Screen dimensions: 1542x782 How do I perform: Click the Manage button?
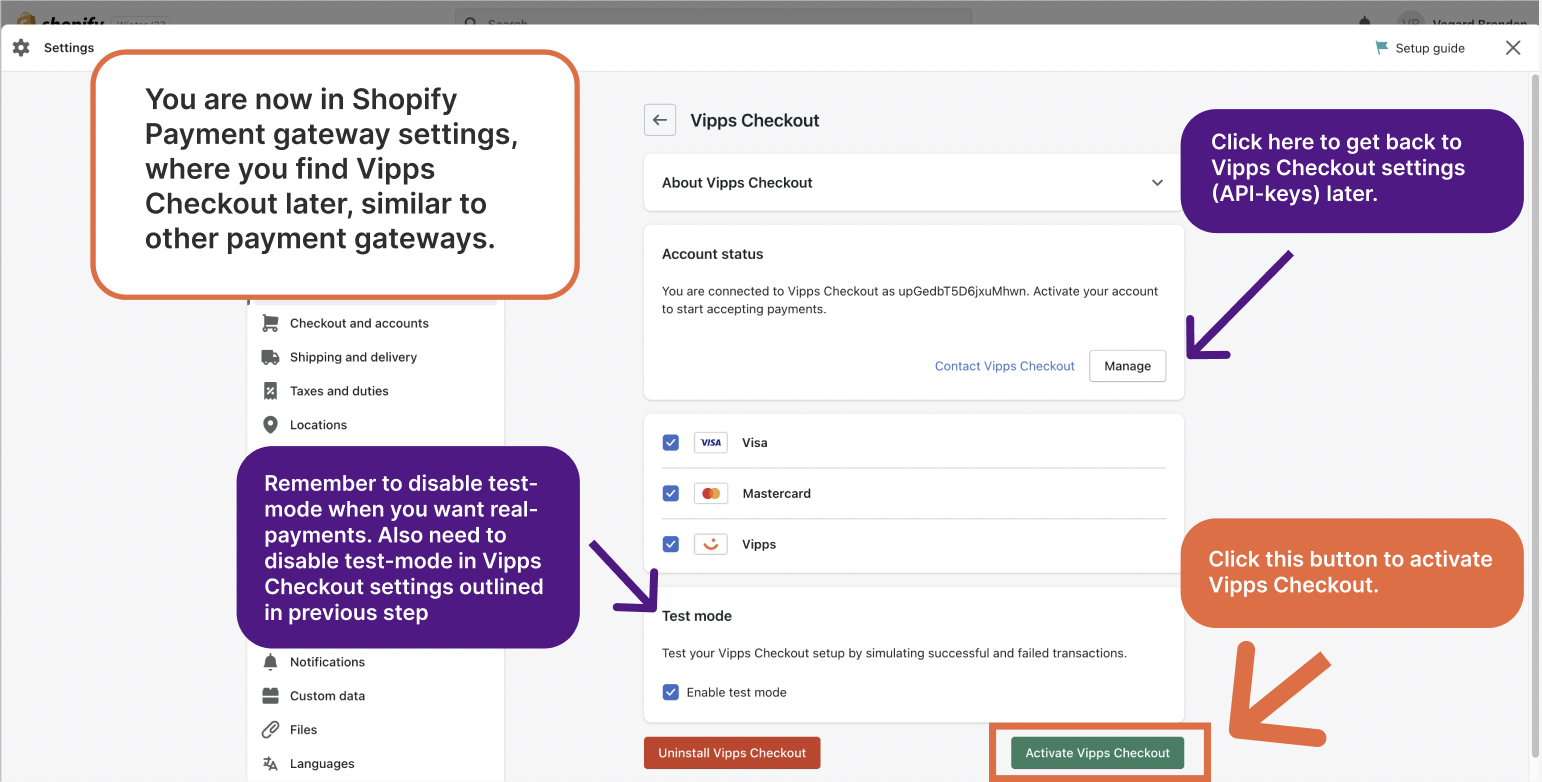[1127, 366]
